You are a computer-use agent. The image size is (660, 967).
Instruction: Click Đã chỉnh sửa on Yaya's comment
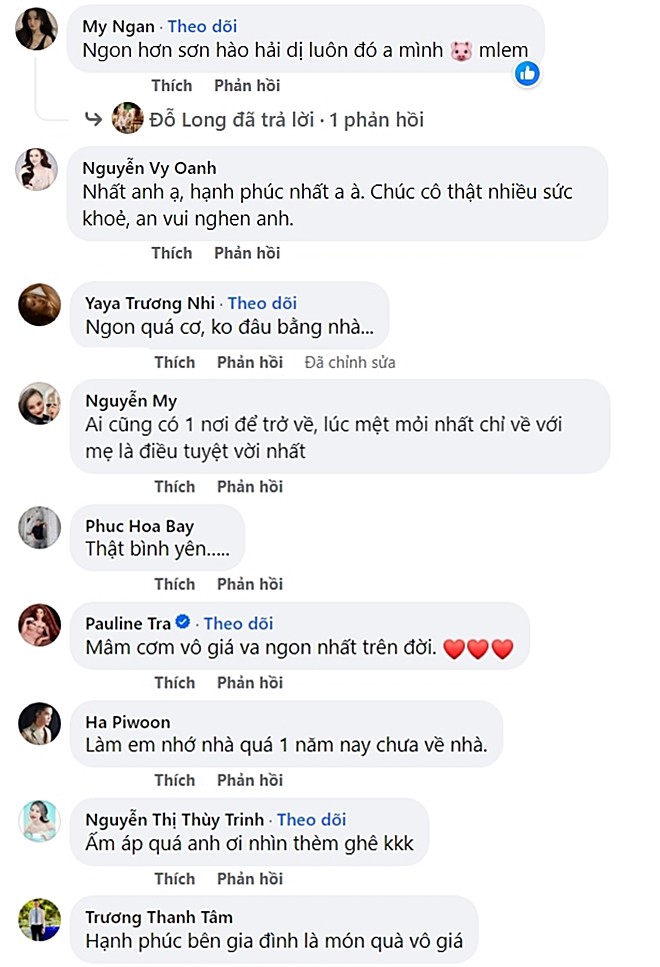pyautogui.click(x=350, y=362)
